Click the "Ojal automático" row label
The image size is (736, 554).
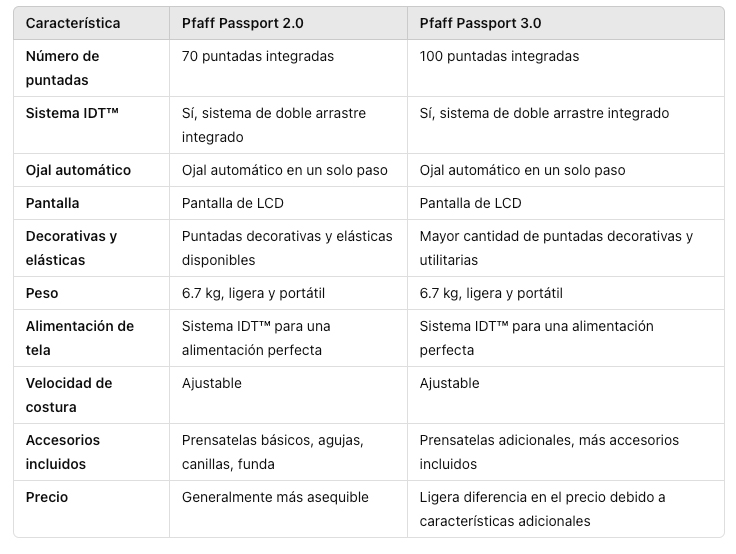tap(78, 170)
